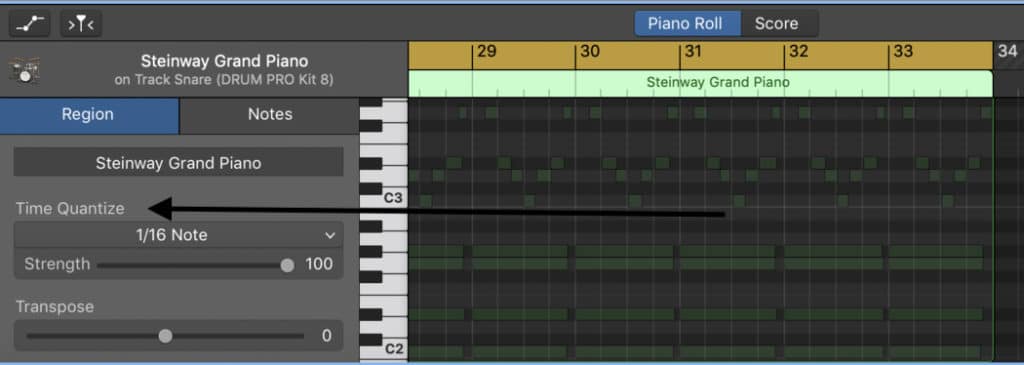Click the drum kit track icon

(25, 70)
